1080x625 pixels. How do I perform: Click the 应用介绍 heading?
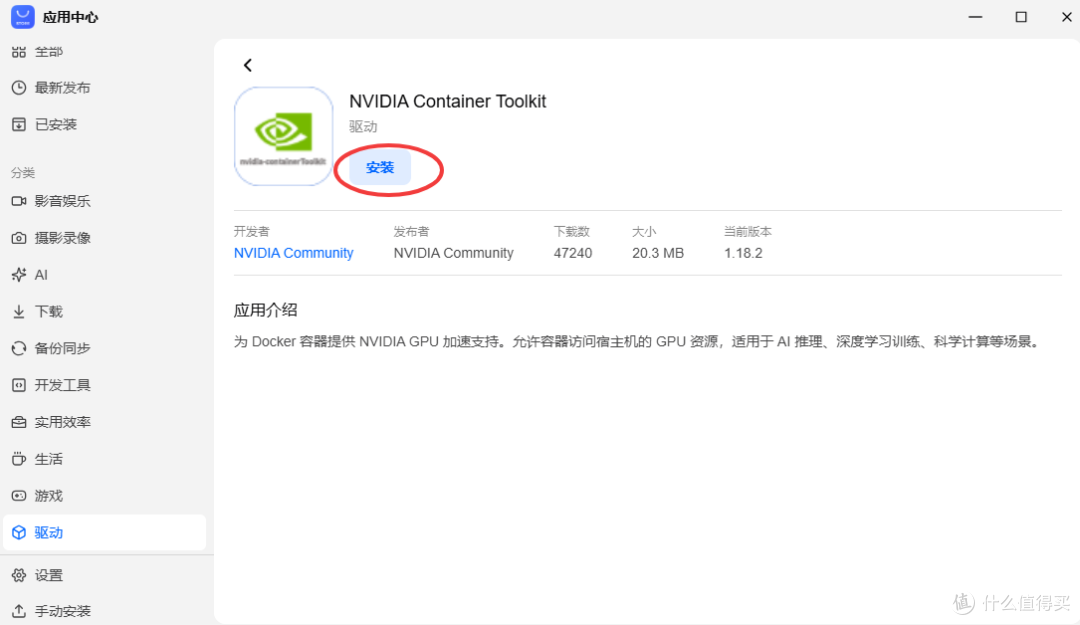click(x=266, y=310)
